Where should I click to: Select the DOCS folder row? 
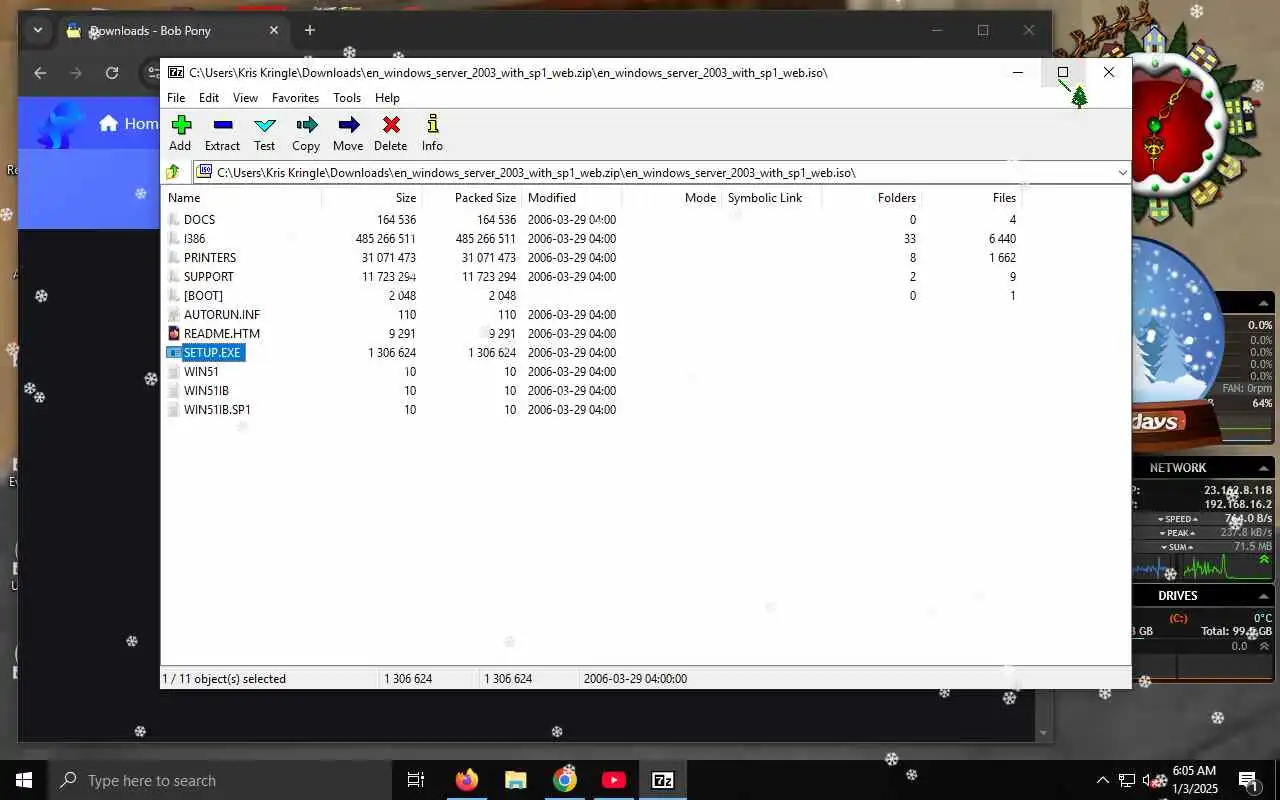pyautogui.click(x=199, y=220)
